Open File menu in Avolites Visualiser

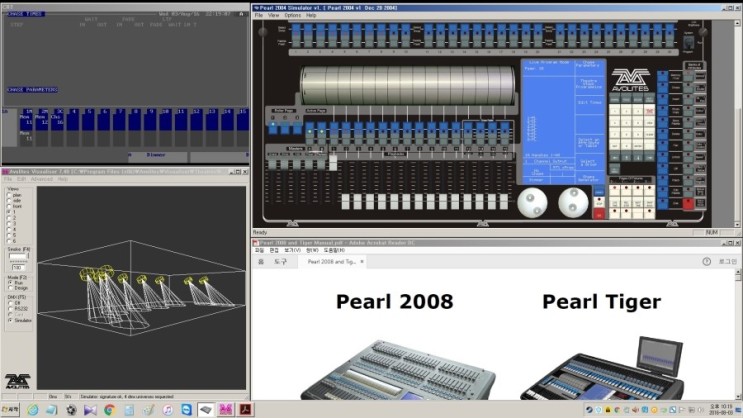click(8, 179)
